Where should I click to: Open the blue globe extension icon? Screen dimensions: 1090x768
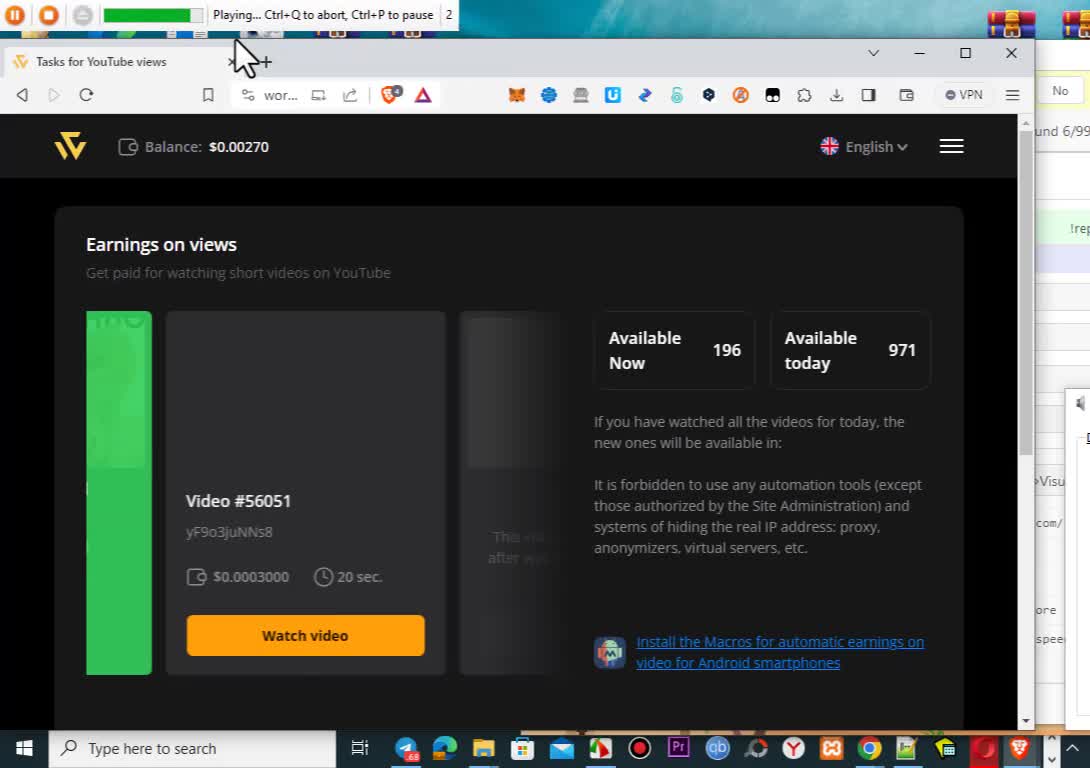click(x=548, y=95)
